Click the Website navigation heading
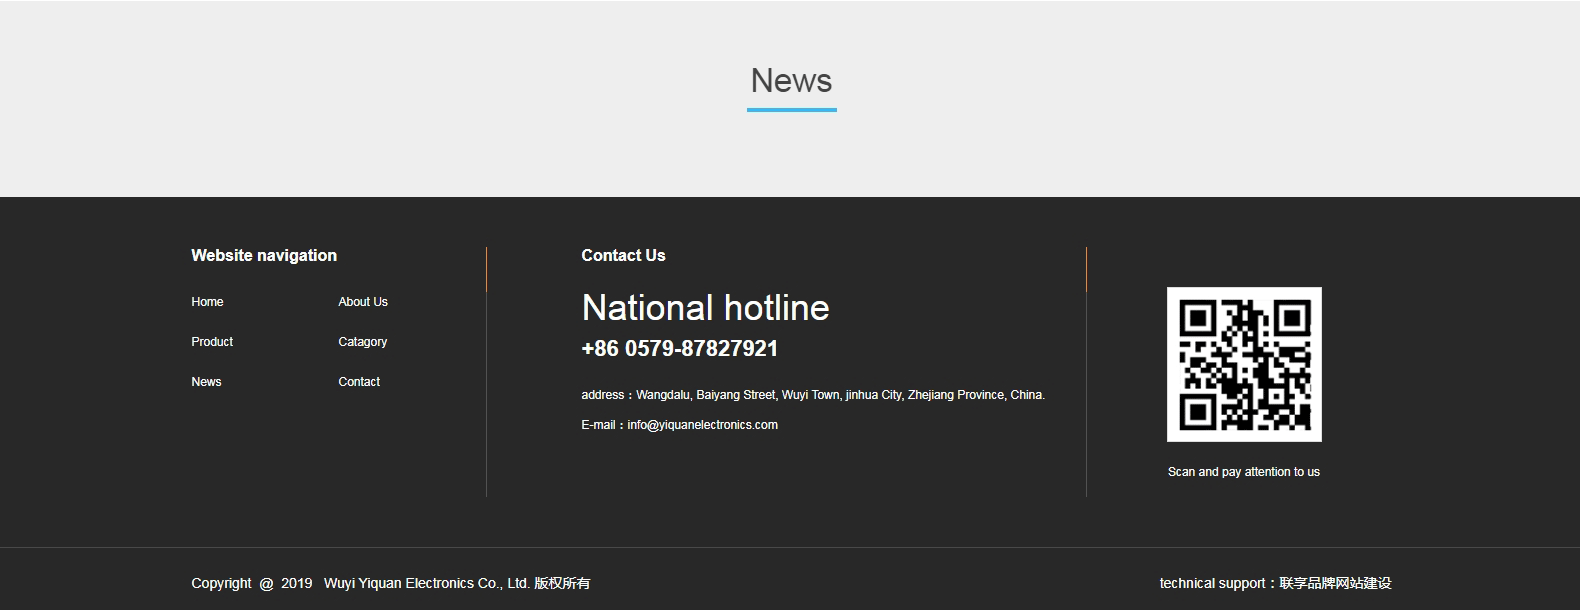Image resolution: width=1580 pixels, height=610 pixels. click(x=264, y=256)
